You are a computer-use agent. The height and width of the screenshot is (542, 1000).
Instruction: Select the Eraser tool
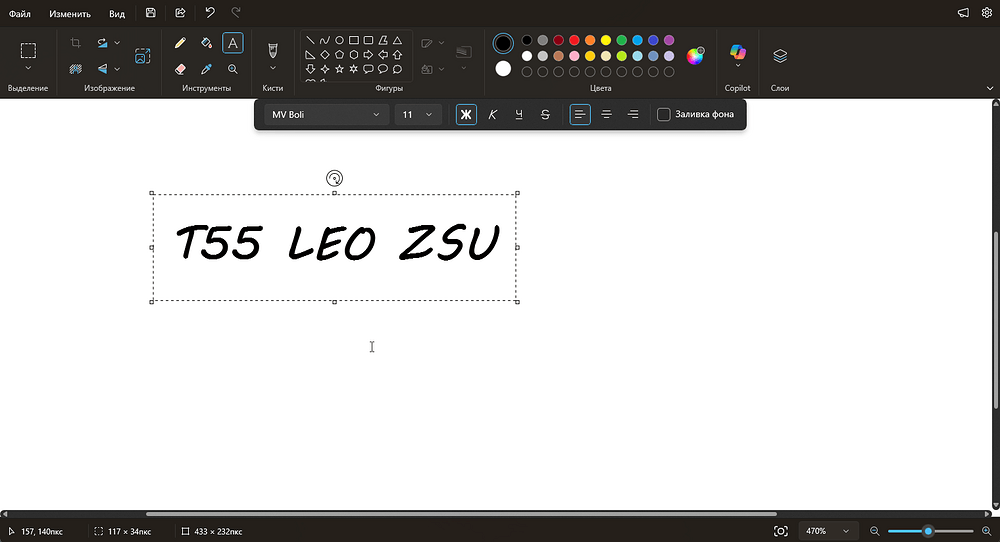[x=180, y=69]
